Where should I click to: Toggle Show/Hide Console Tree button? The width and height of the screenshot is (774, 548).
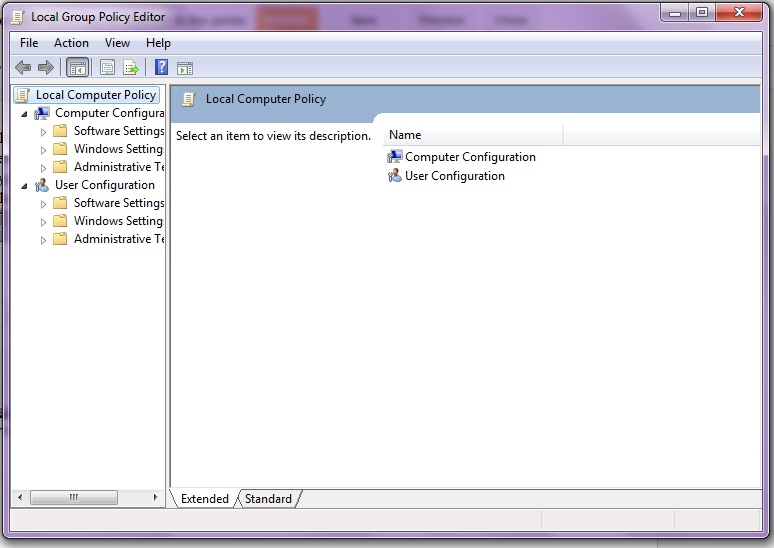point(77,68)
